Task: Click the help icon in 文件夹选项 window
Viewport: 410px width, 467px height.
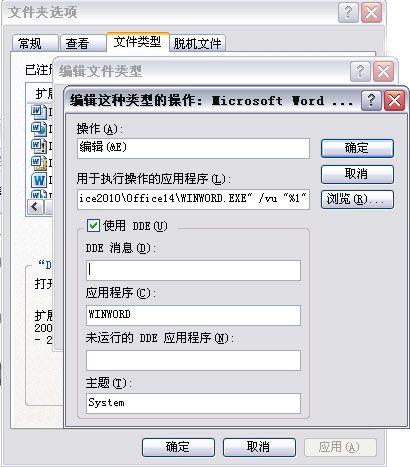Action: point(348,13)
